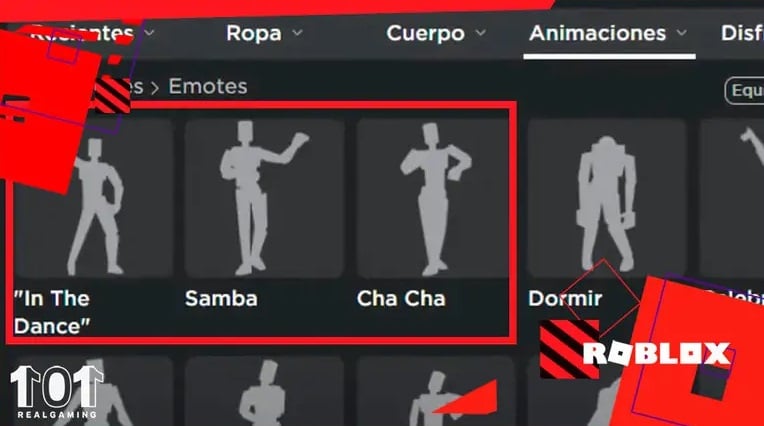Open the Animaciones tab
764x426 pixels.
(598, 33)
